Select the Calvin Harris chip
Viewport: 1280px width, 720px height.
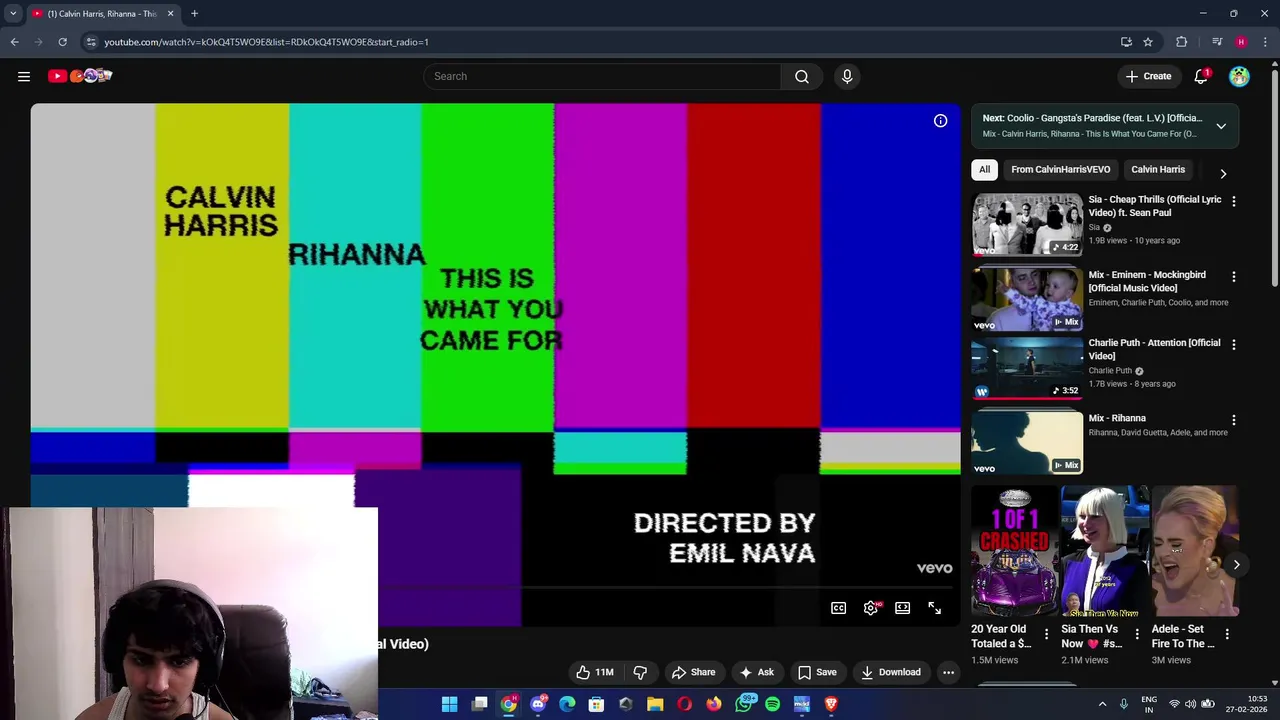click(x=1157, y=170)
